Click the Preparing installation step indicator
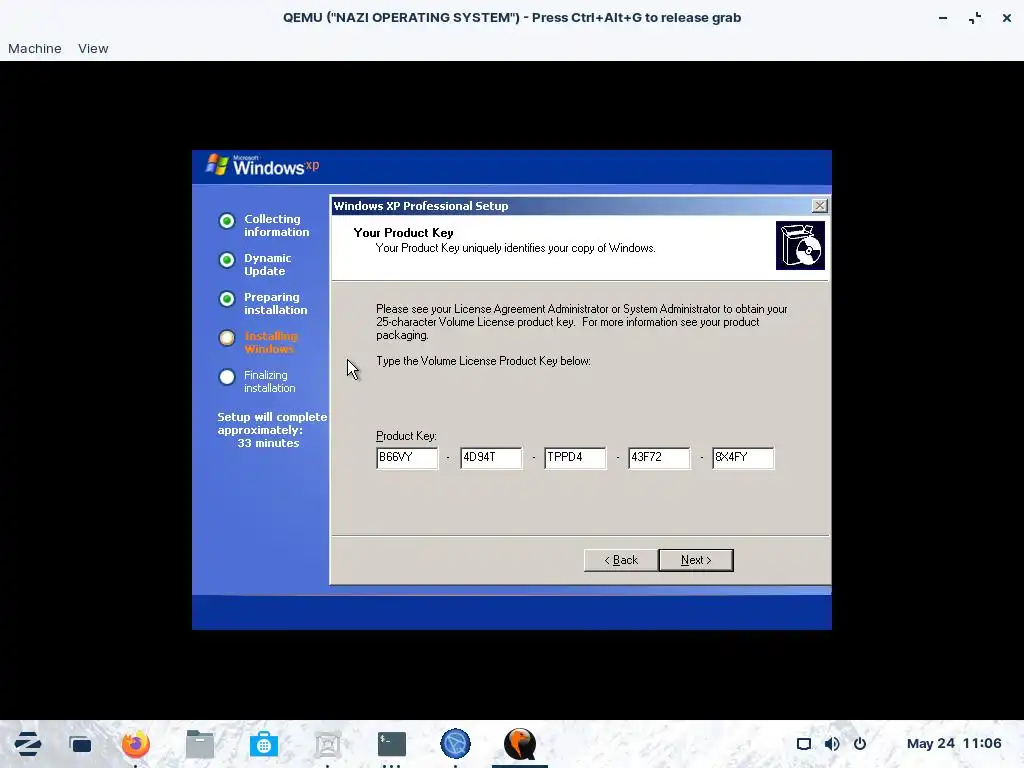1024x768 pixels. [227, 299]
